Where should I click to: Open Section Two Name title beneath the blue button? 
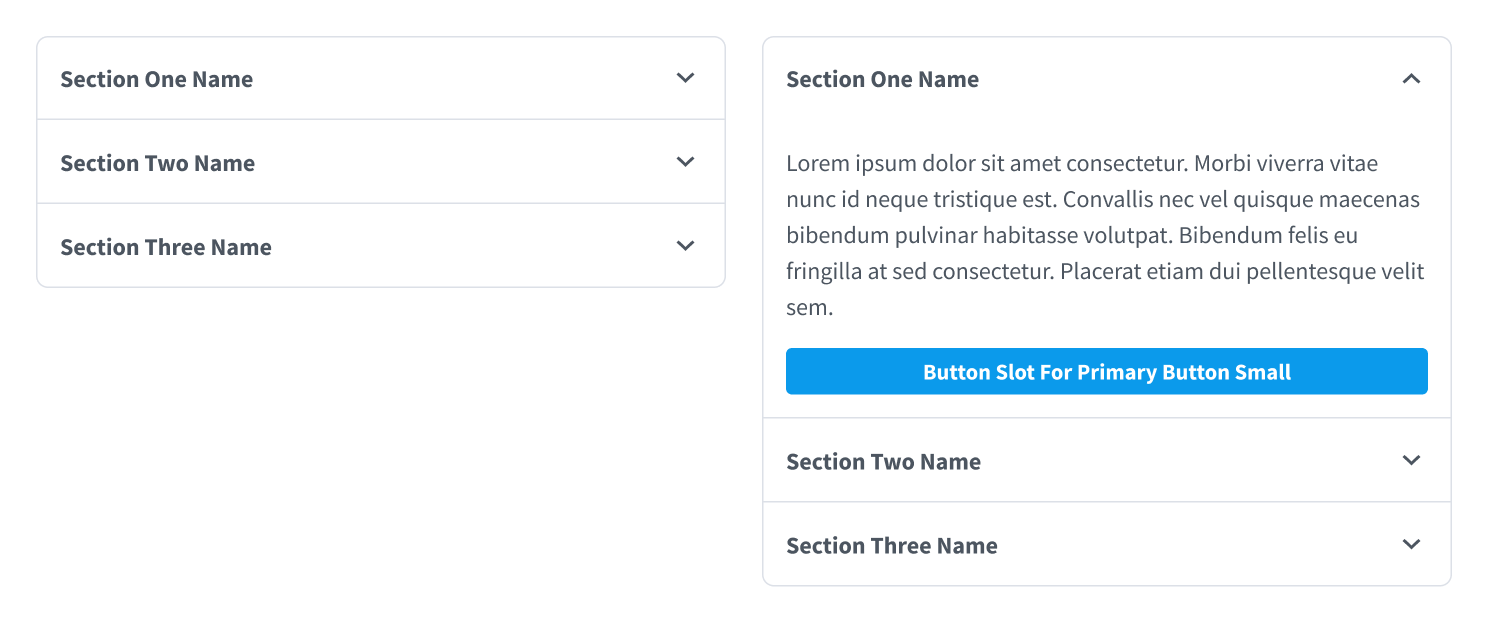point(883,462)
